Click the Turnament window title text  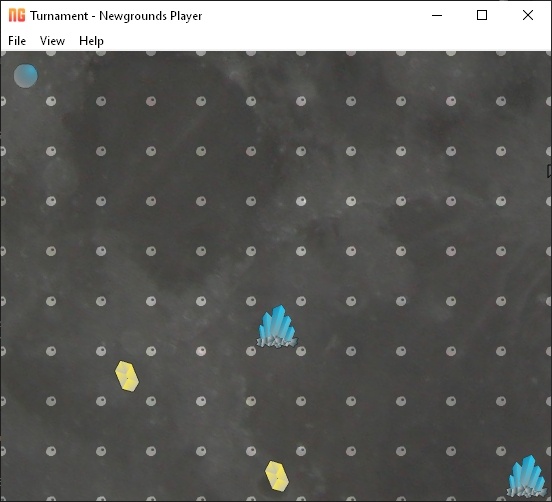pyautogui.click(x=116, y=16)
